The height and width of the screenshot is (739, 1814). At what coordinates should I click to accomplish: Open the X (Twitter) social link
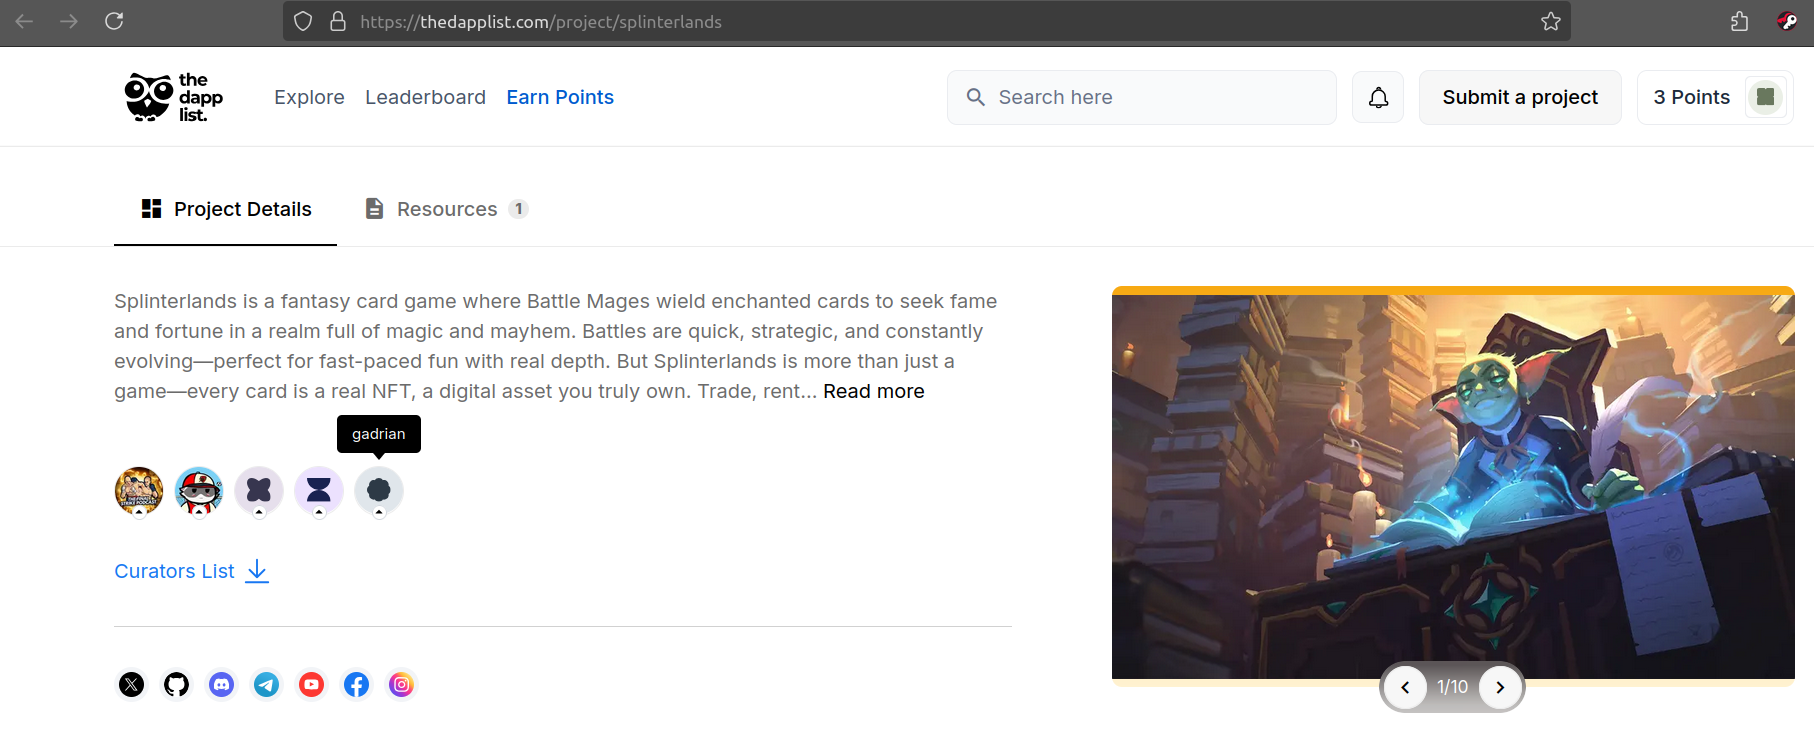pos(131,684)
